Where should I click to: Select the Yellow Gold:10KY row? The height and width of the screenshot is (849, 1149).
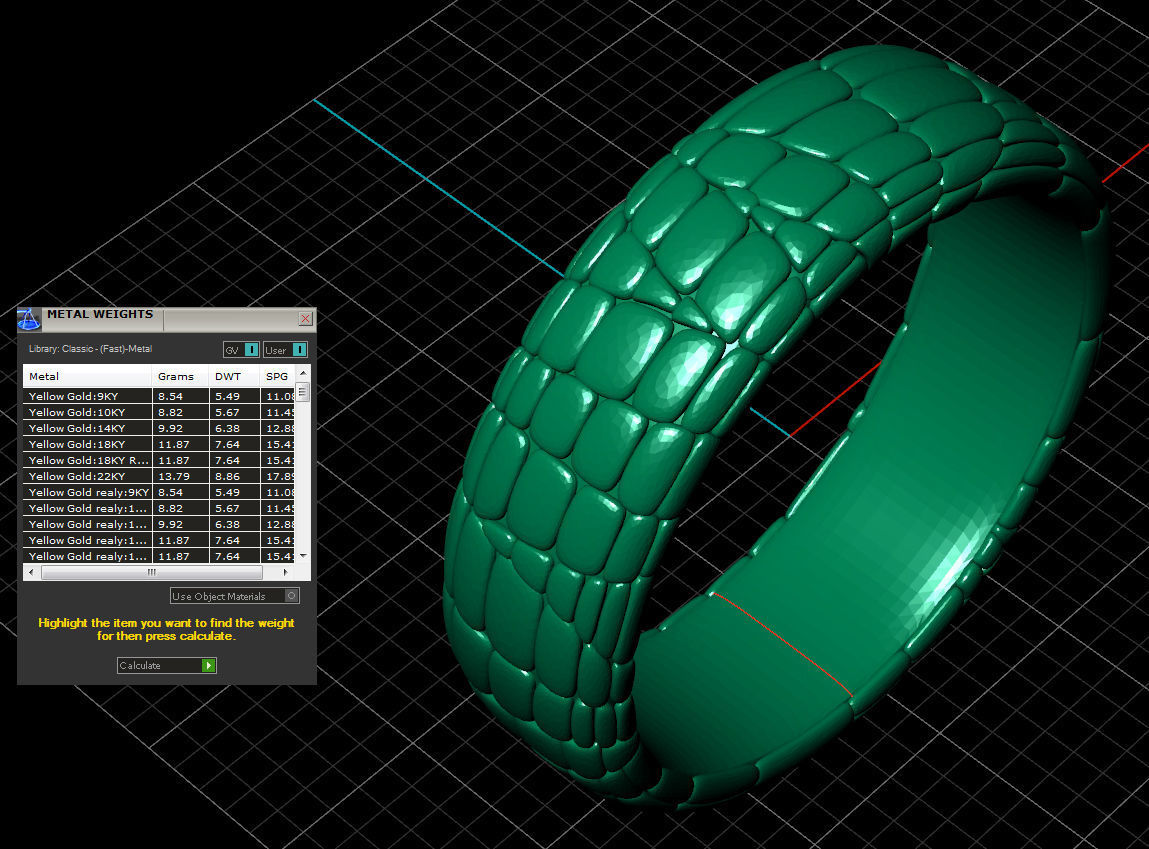(x=159, y=412)
